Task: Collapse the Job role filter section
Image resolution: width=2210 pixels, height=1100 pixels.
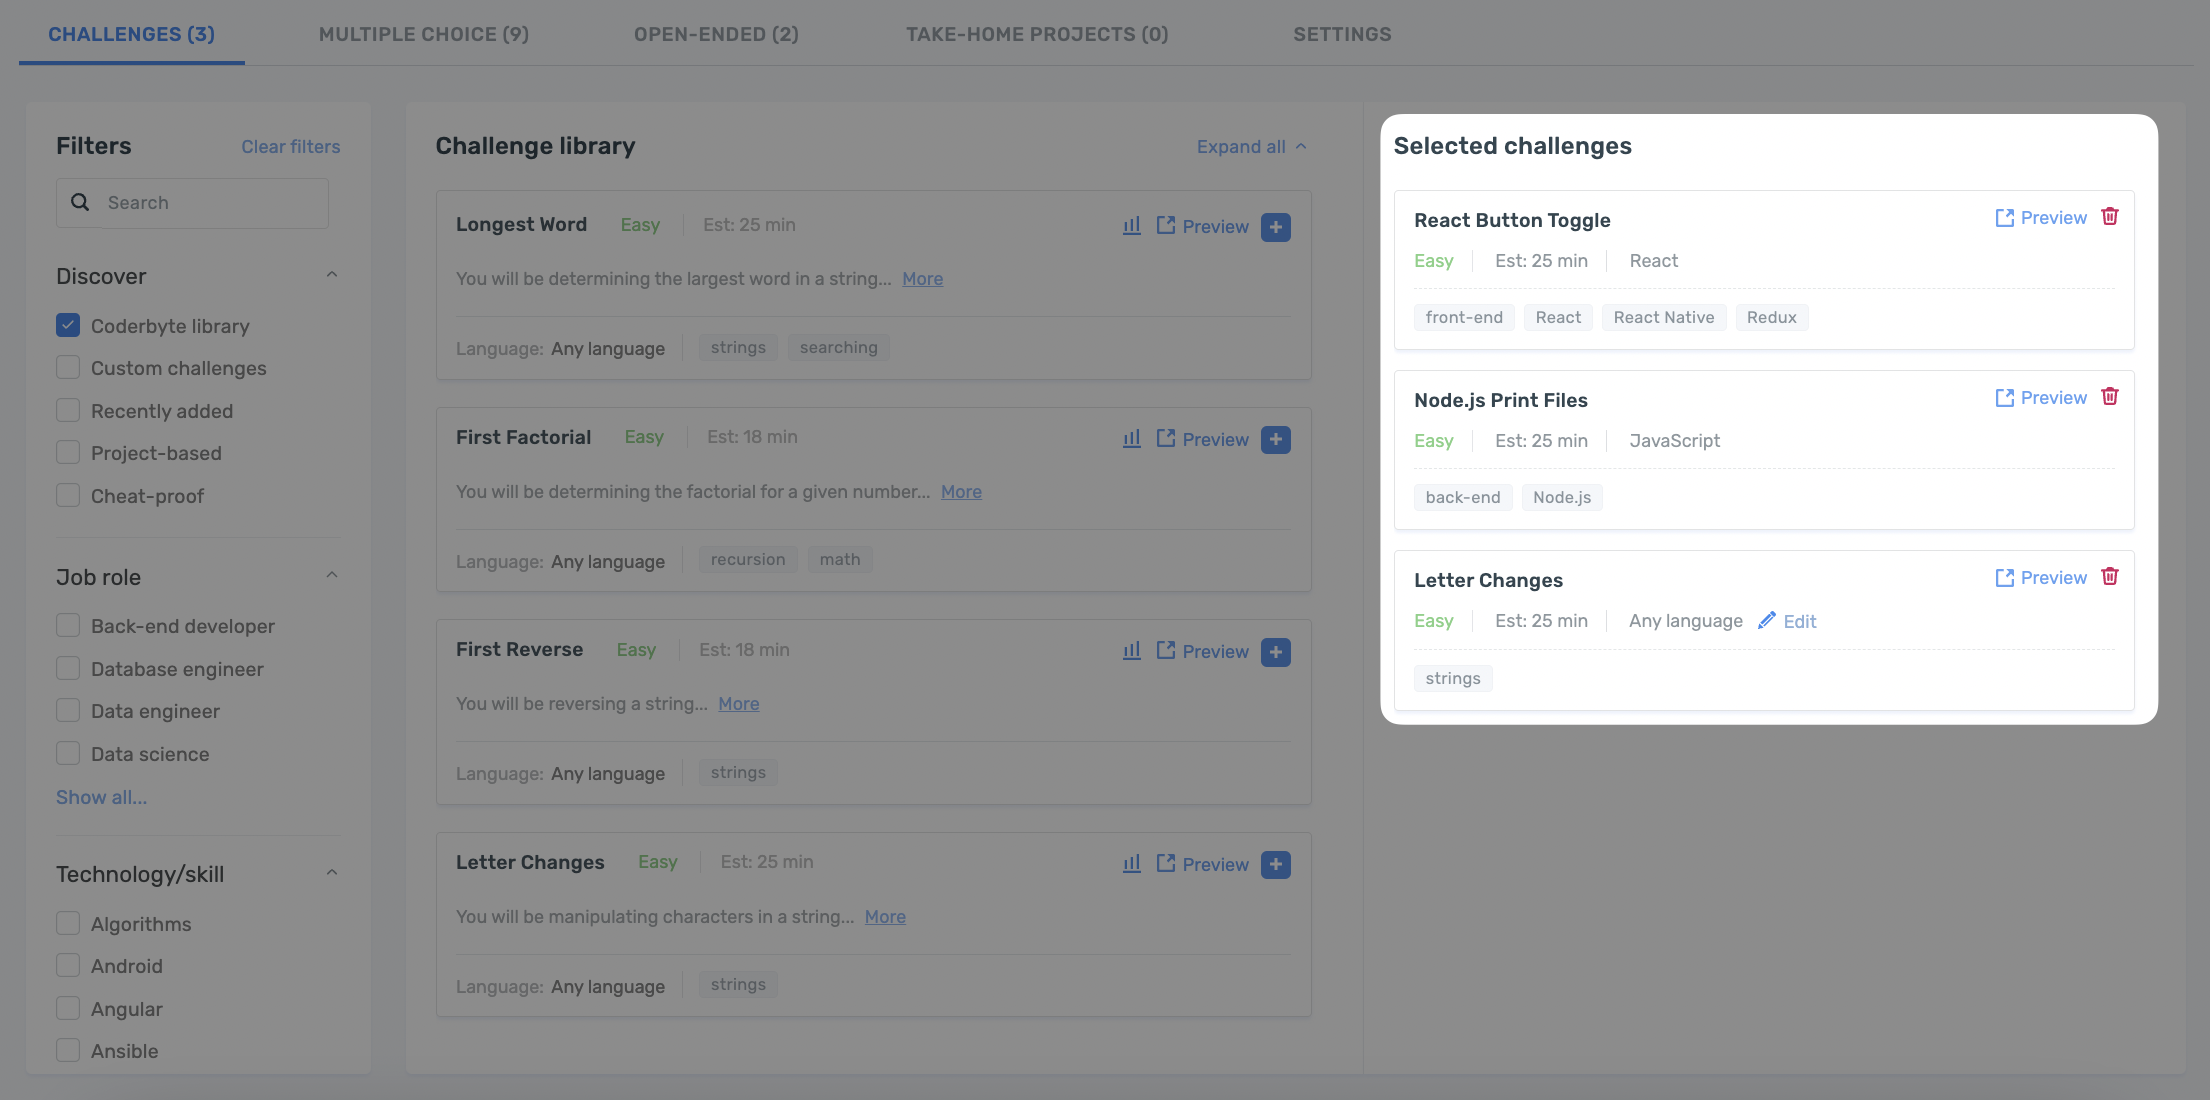Action: click(332, 575)
